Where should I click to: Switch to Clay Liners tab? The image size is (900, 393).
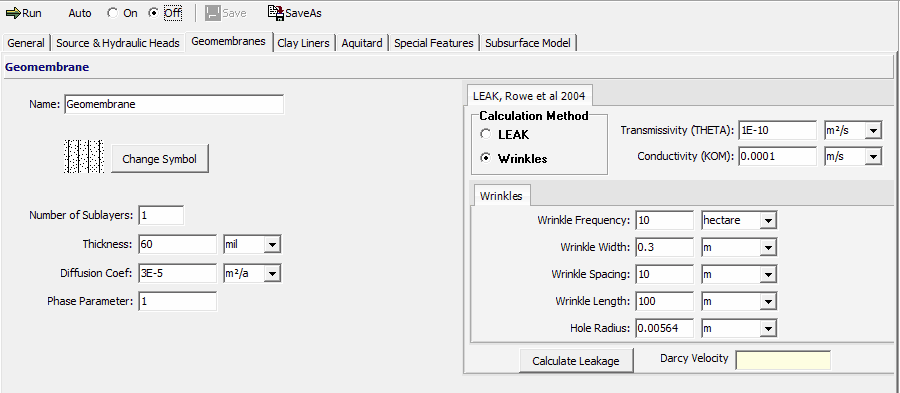(x=304, y=43)
